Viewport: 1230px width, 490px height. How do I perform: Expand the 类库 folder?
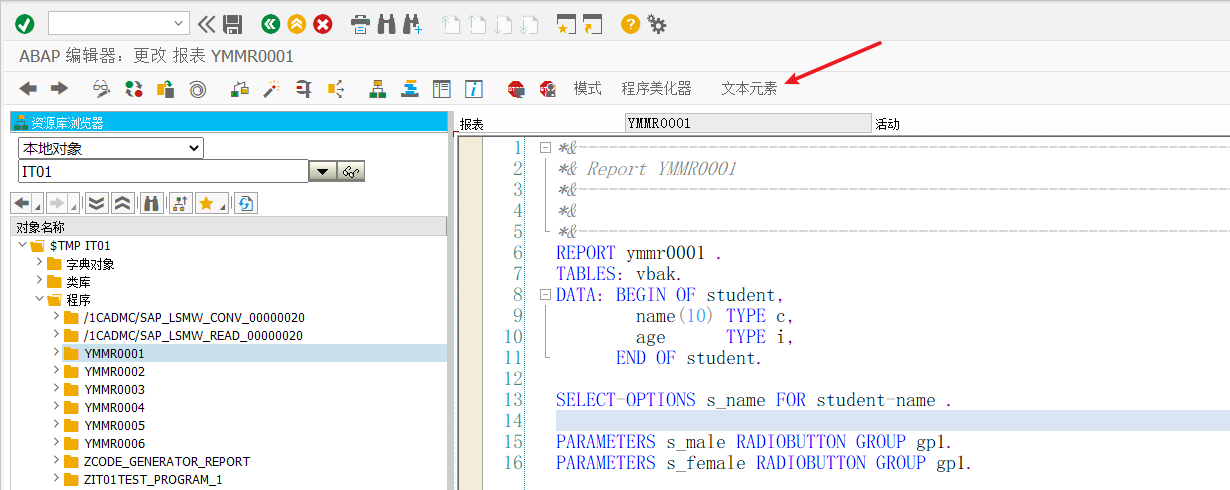(40, 281)
